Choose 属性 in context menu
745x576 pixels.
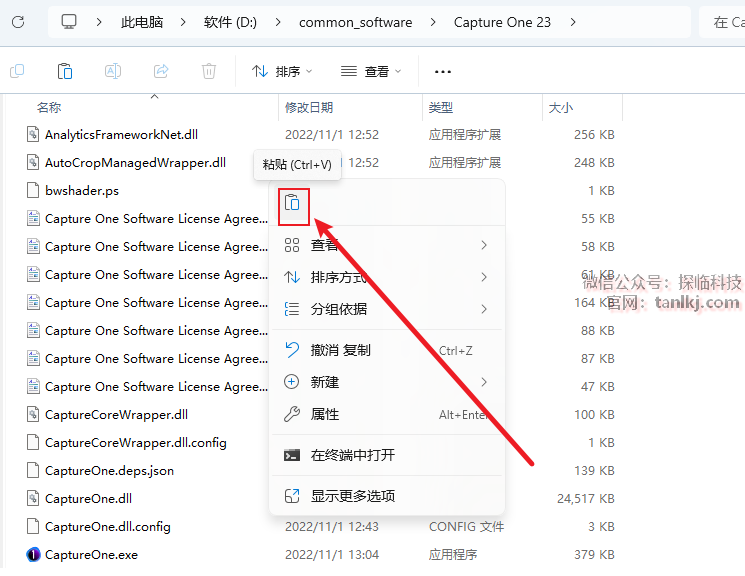point(386,414)
